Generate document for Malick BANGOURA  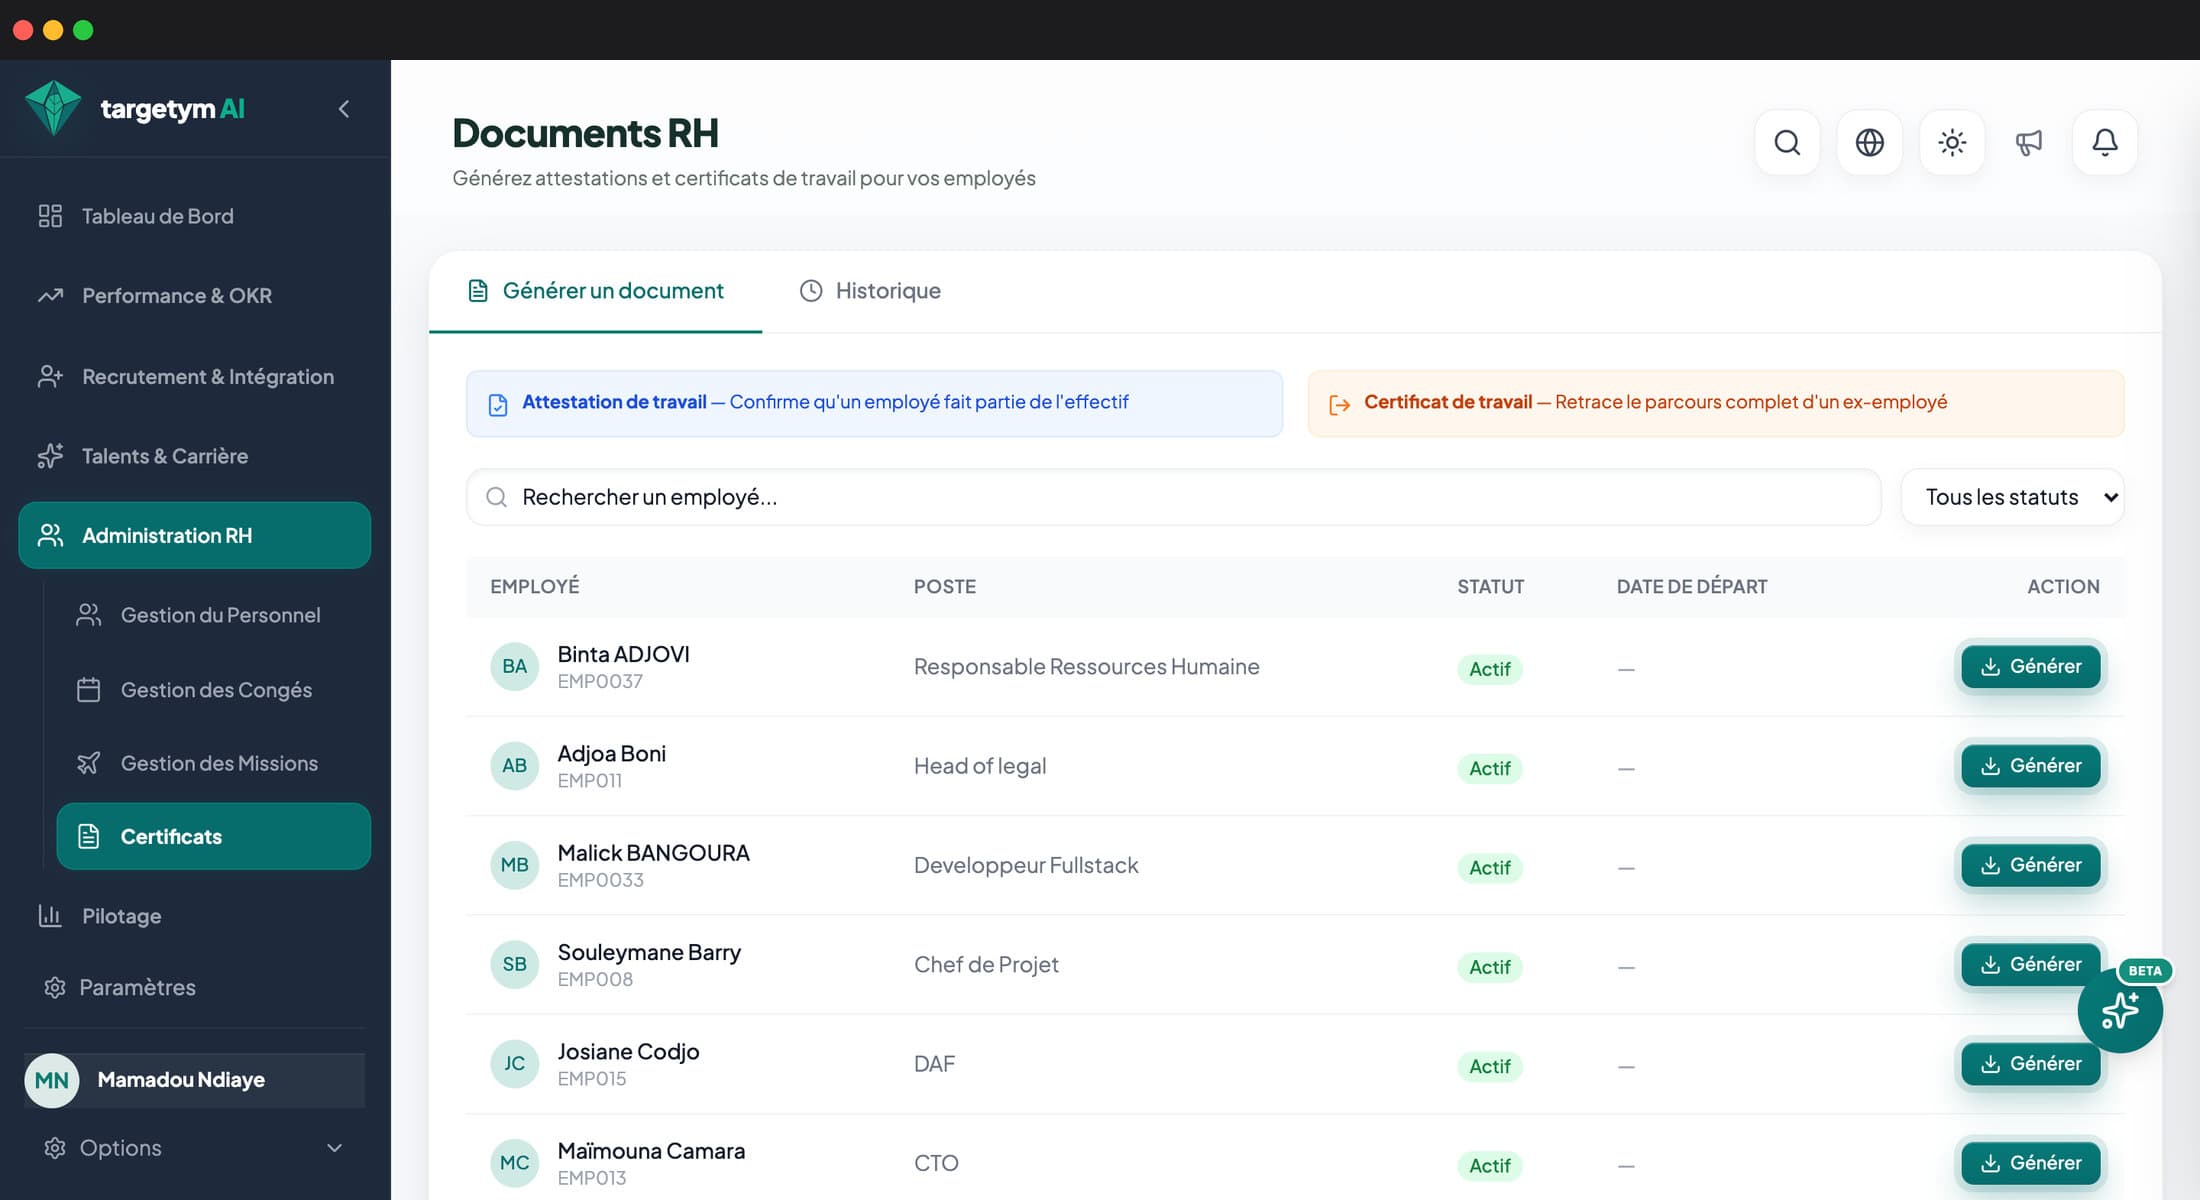click(2030, 865)
